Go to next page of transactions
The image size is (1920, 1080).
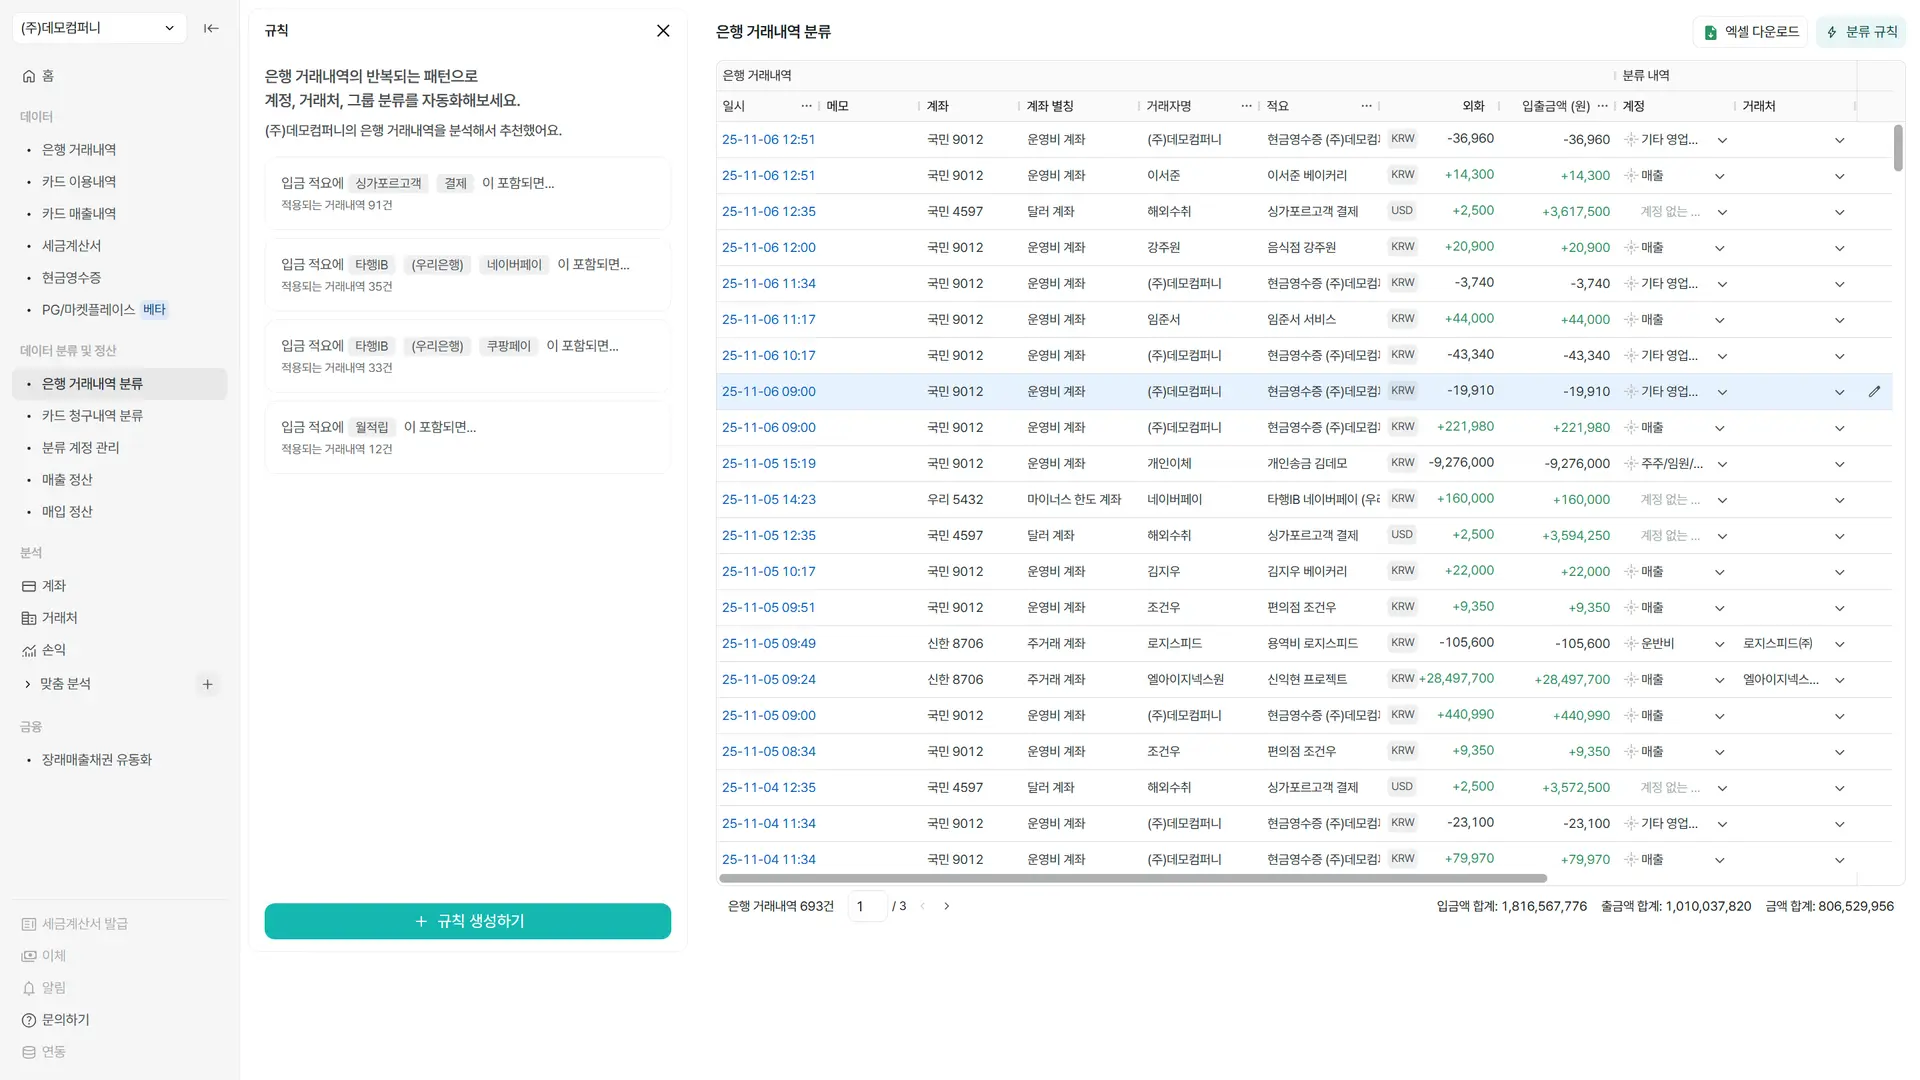coord(946,906)
